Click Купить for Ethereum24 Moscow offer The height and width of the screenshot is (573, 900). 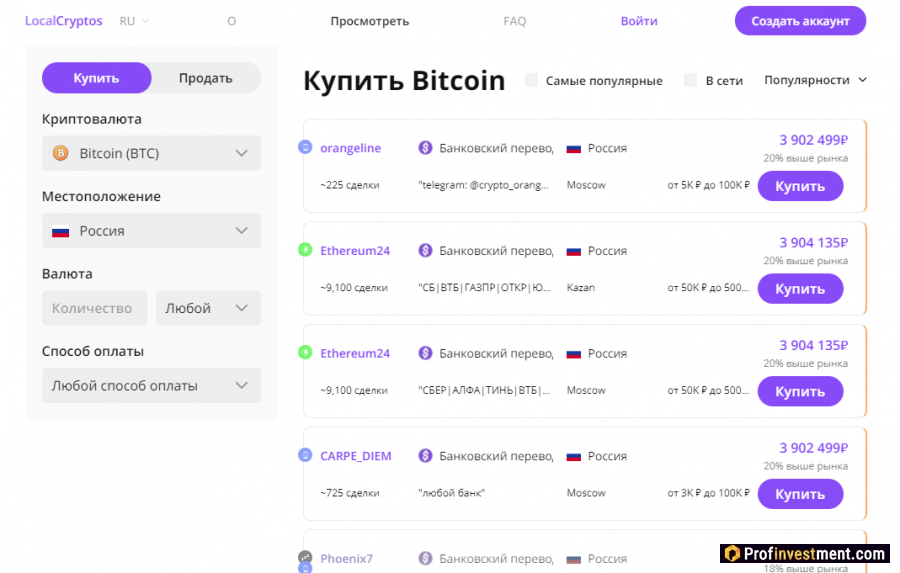(800, 392)
